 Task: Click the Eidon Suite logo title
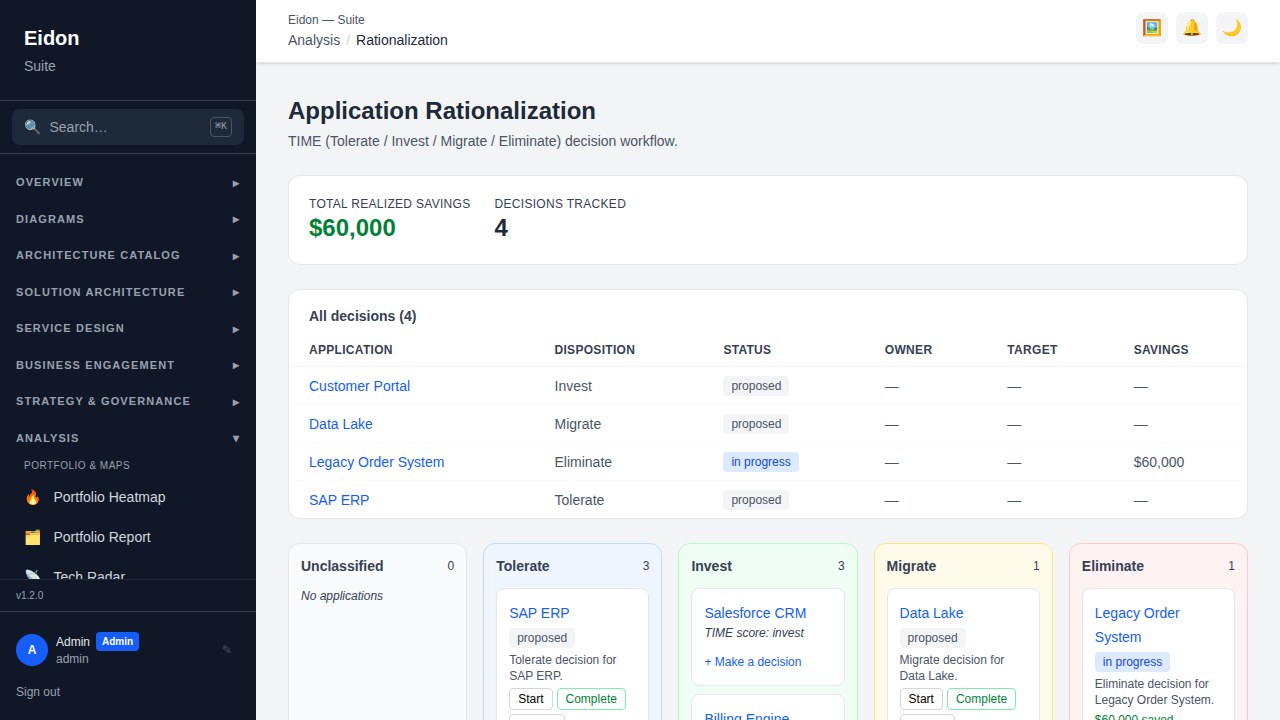52,38
